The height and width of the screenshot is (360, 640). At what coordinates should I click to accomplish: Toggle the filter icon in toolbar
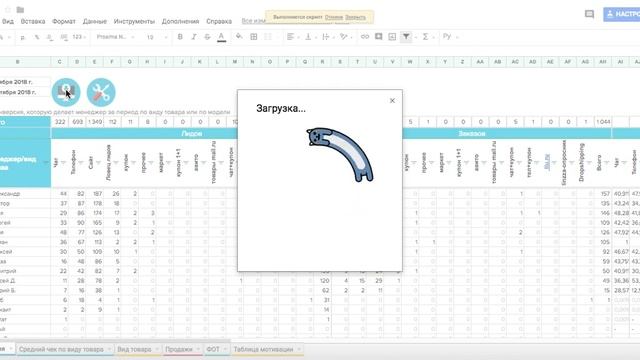click(406, 37)
